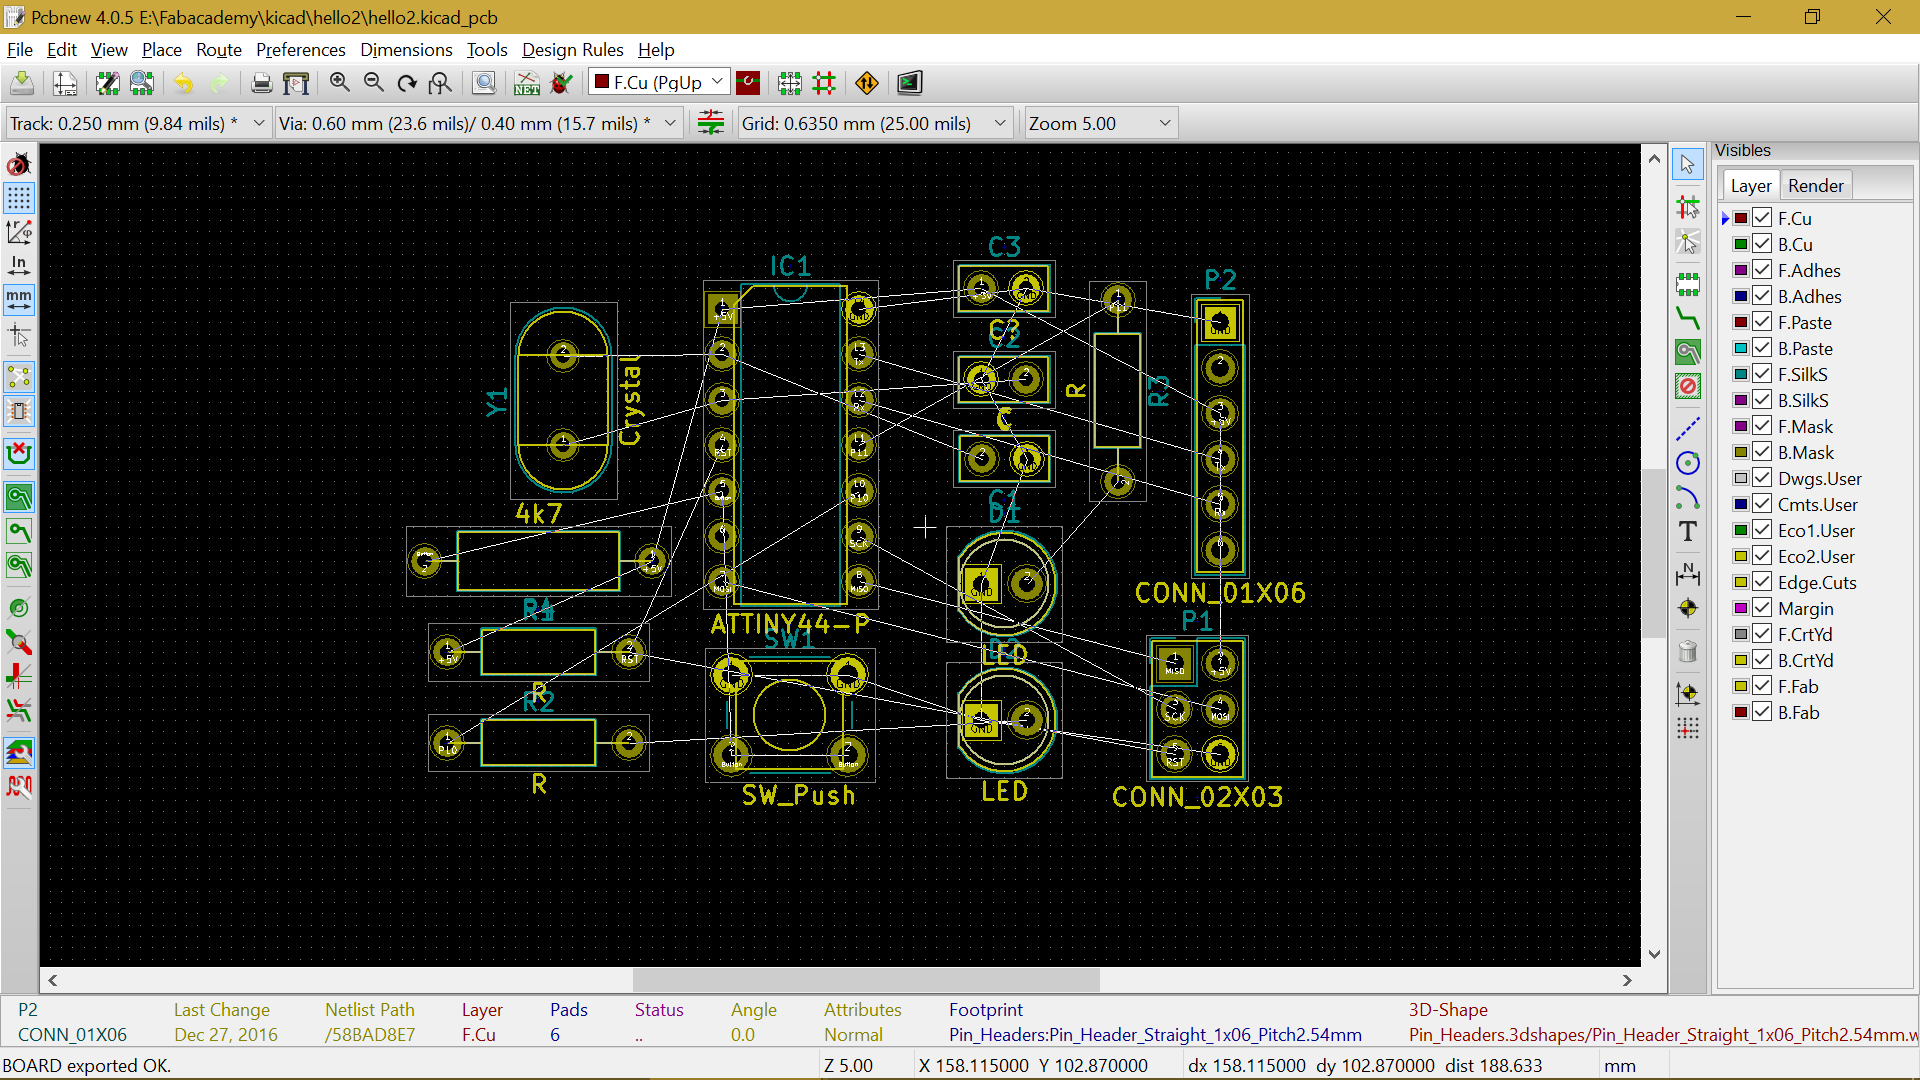This screenshot has width=1920, height=1080.
Task: Click the mode footprint move icon
Action: (790, 83)
